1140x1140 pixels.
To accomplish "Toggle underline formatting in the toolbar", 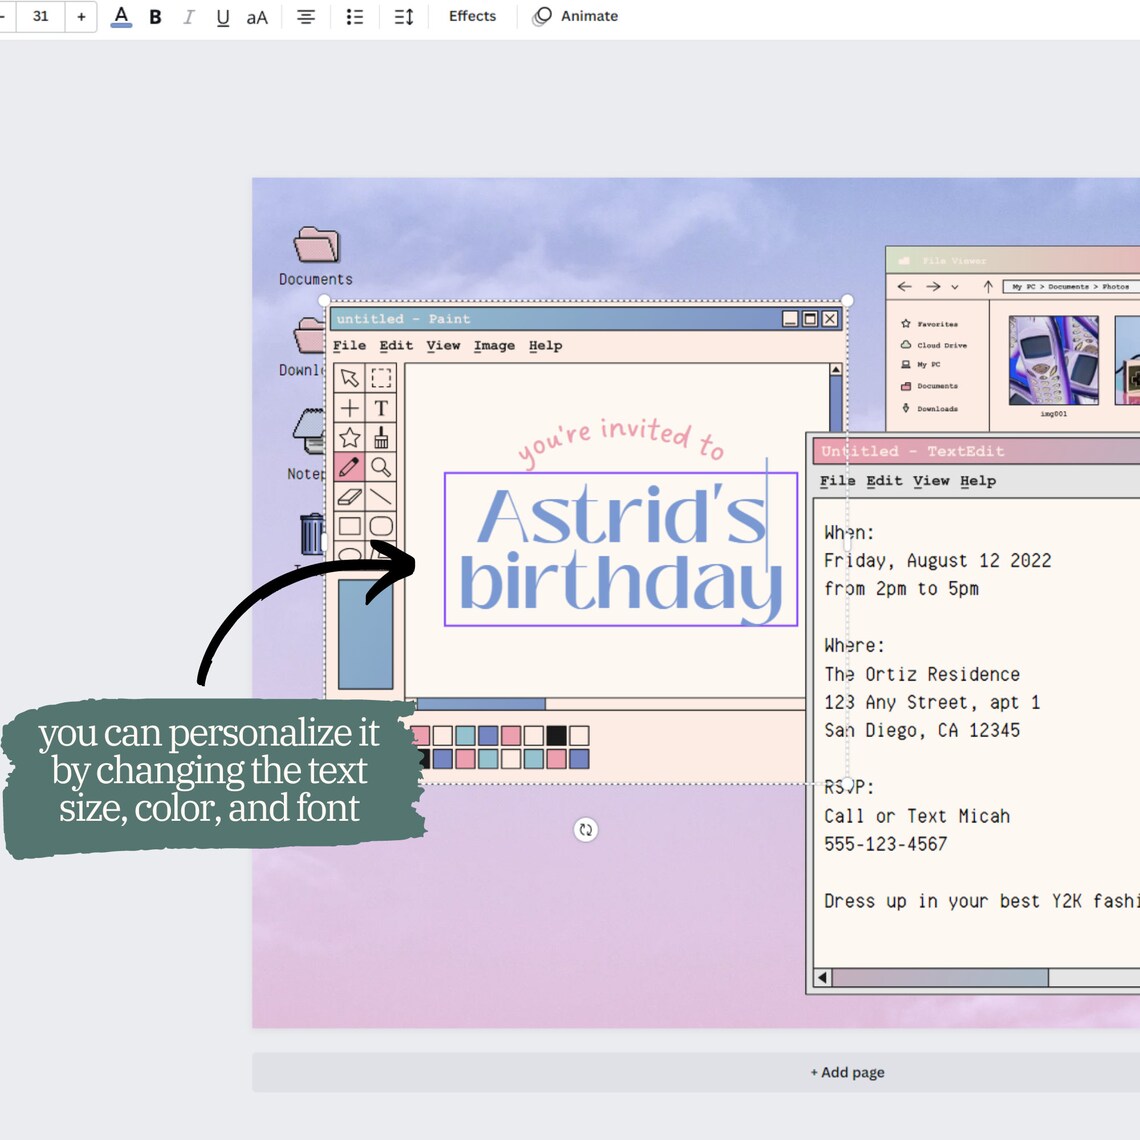I will [x=222, y=16].
